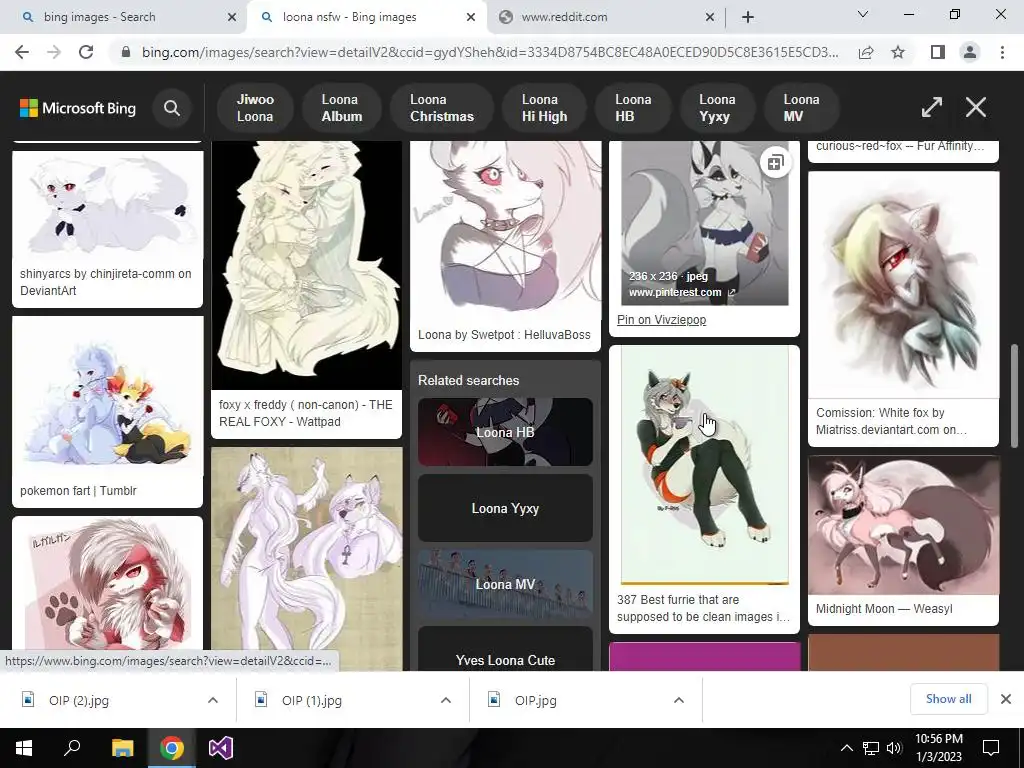
Task: Select the Jiwoo Loona suggestion chip
Action: (255, 108)
